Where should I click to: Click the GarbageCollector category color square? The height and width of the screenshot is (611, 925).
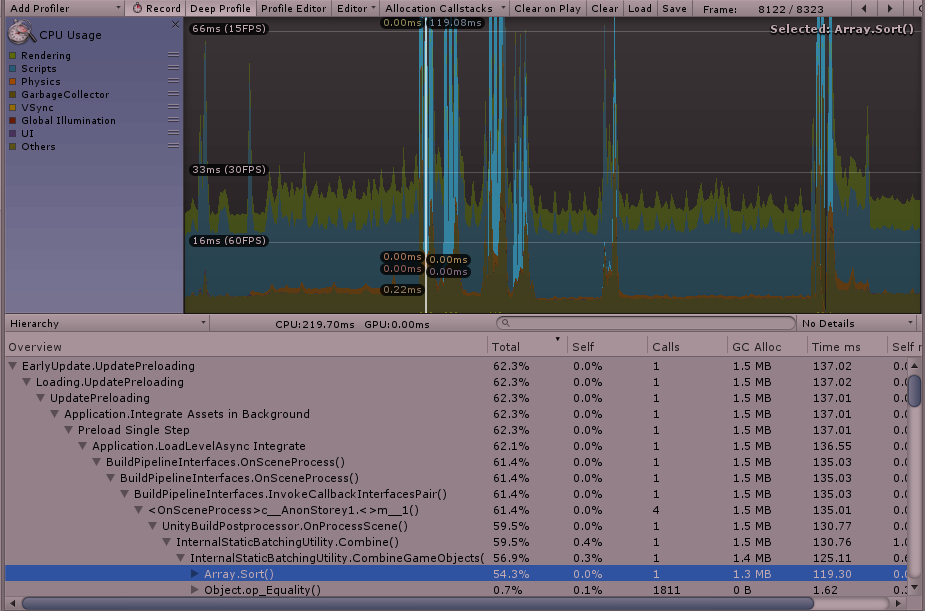pos(14,94)
